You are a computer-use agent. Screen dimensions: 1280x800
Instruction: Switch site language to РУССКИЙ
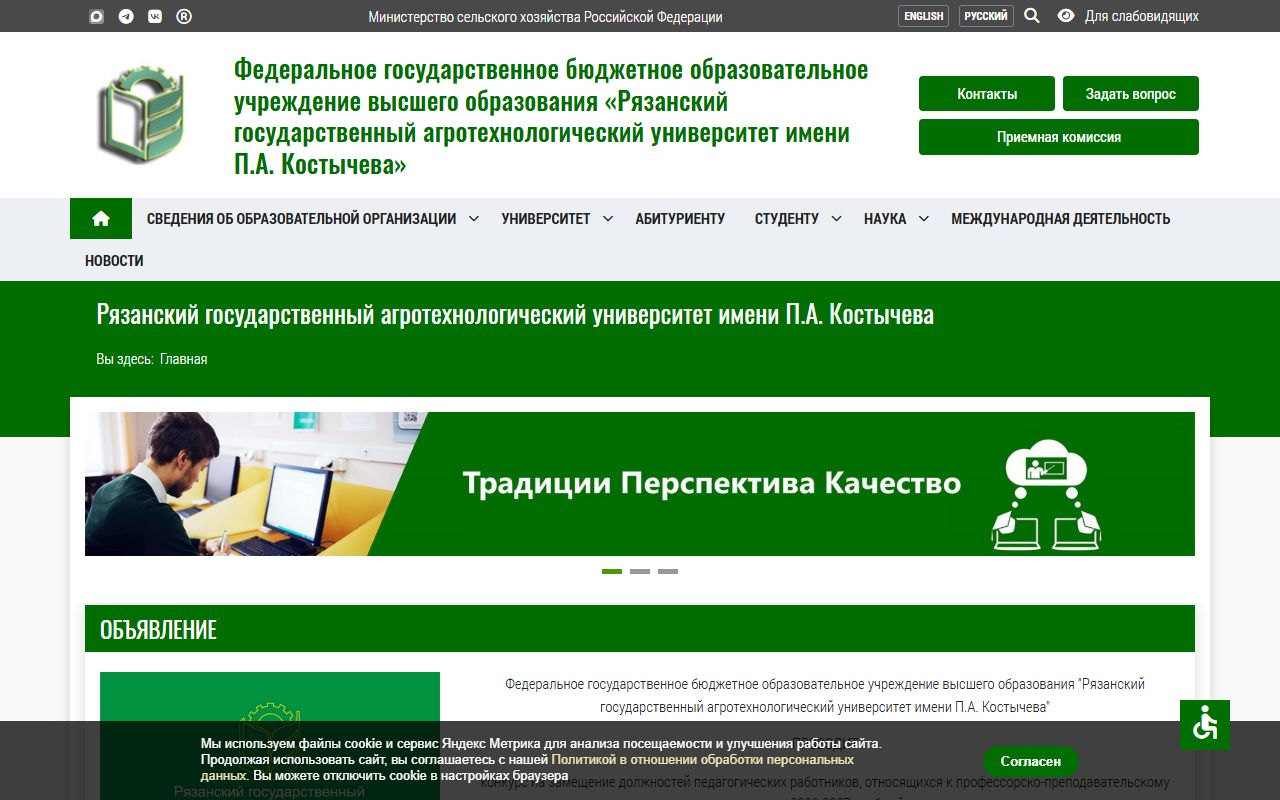[x=986, y=16]
